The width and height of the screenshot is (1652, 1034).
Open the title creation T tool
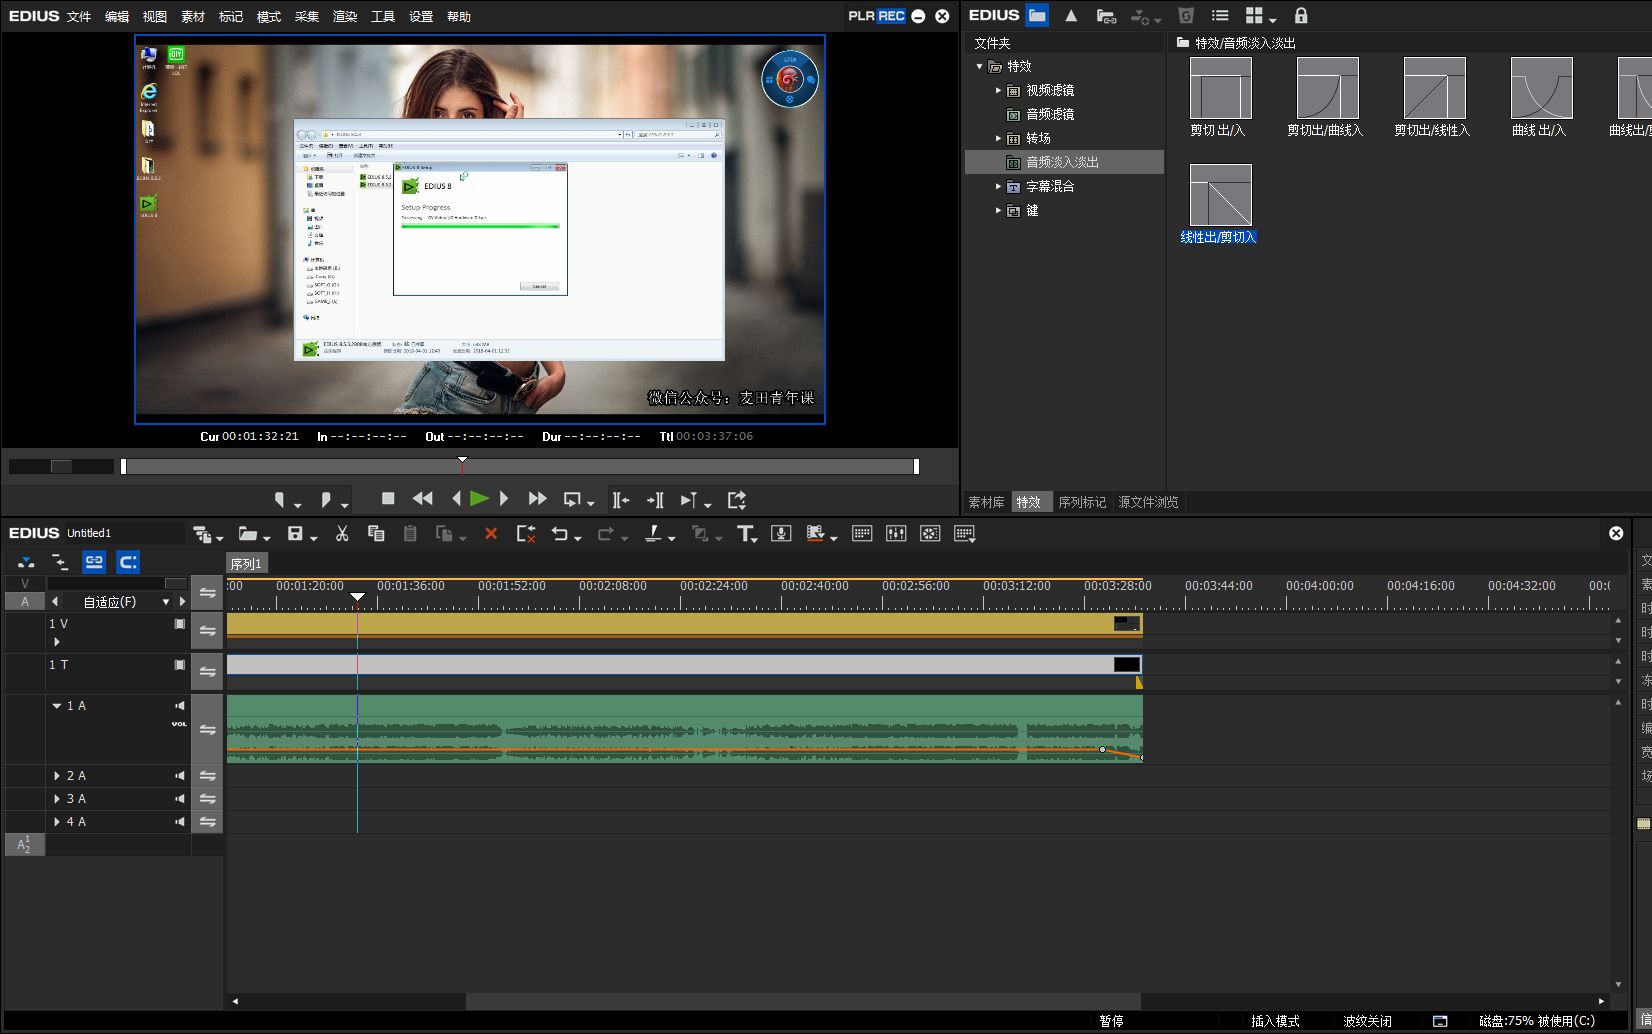(x=746, y=534)
